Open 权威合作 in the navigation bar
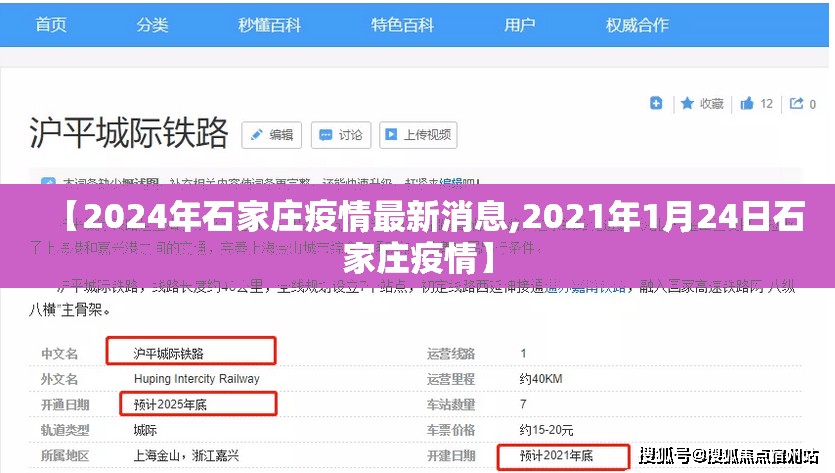 coord(637,24)
